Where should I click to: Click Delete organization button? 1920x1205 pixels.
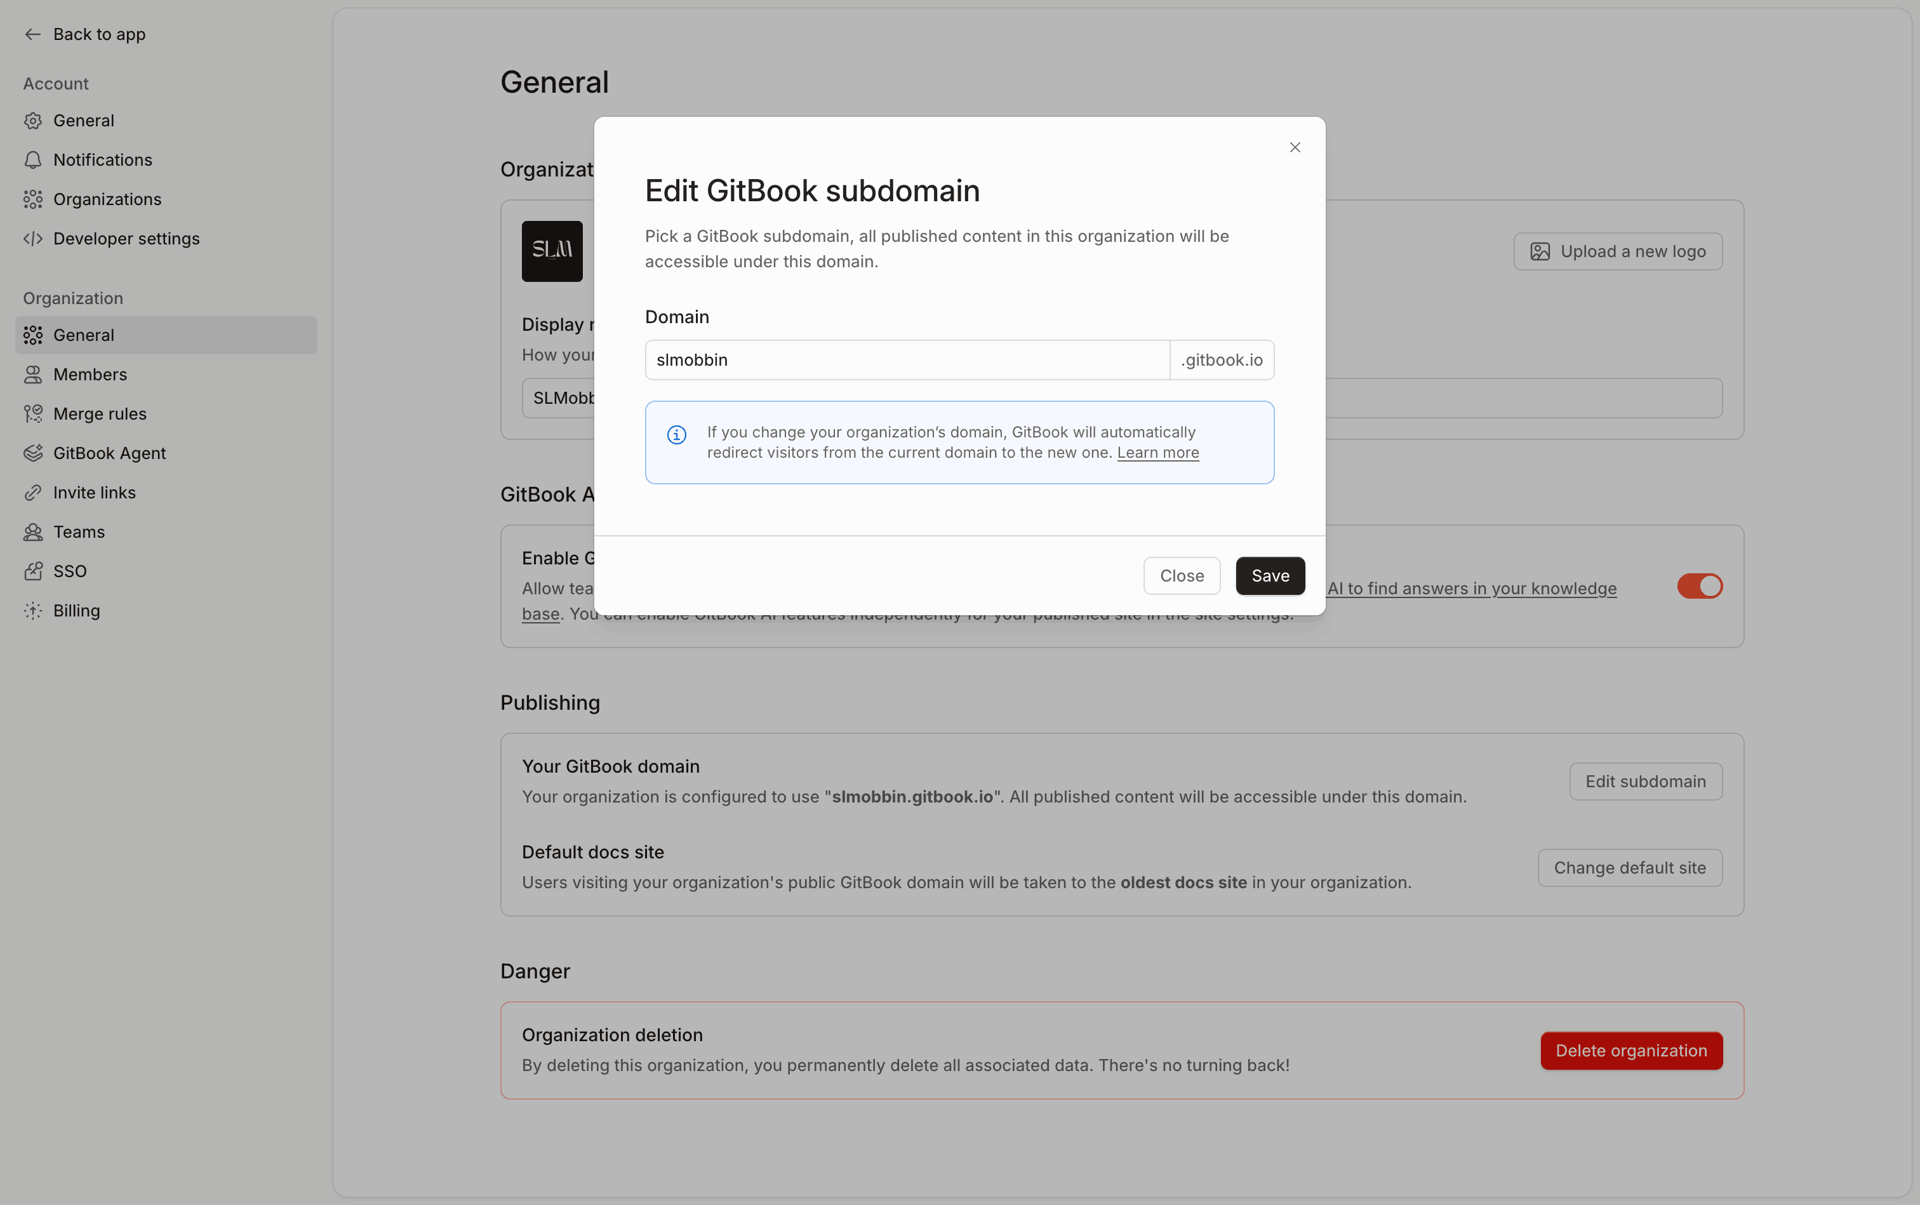(x=1631, y=1051)
